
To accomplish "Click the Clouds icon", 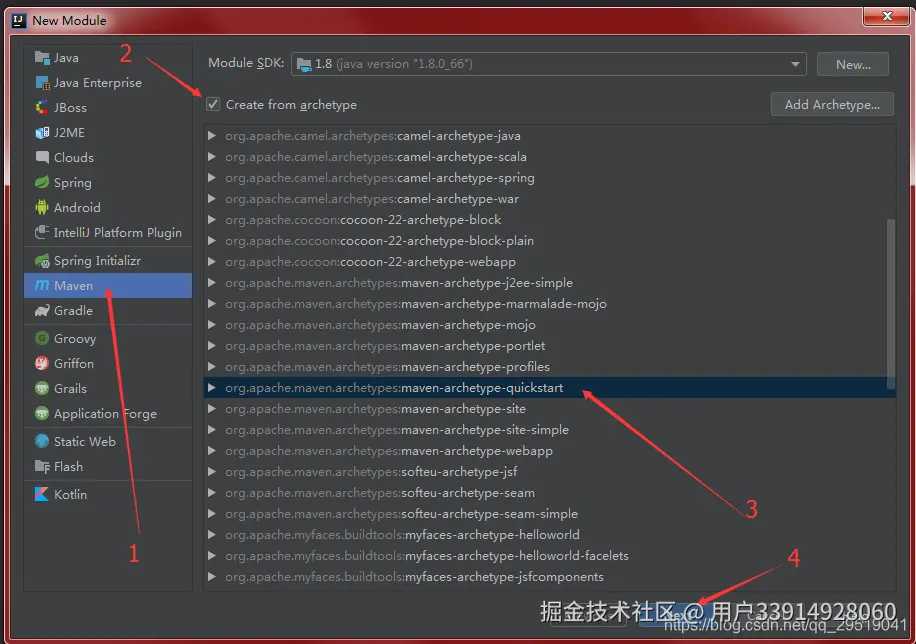I will tap(42, 157).
